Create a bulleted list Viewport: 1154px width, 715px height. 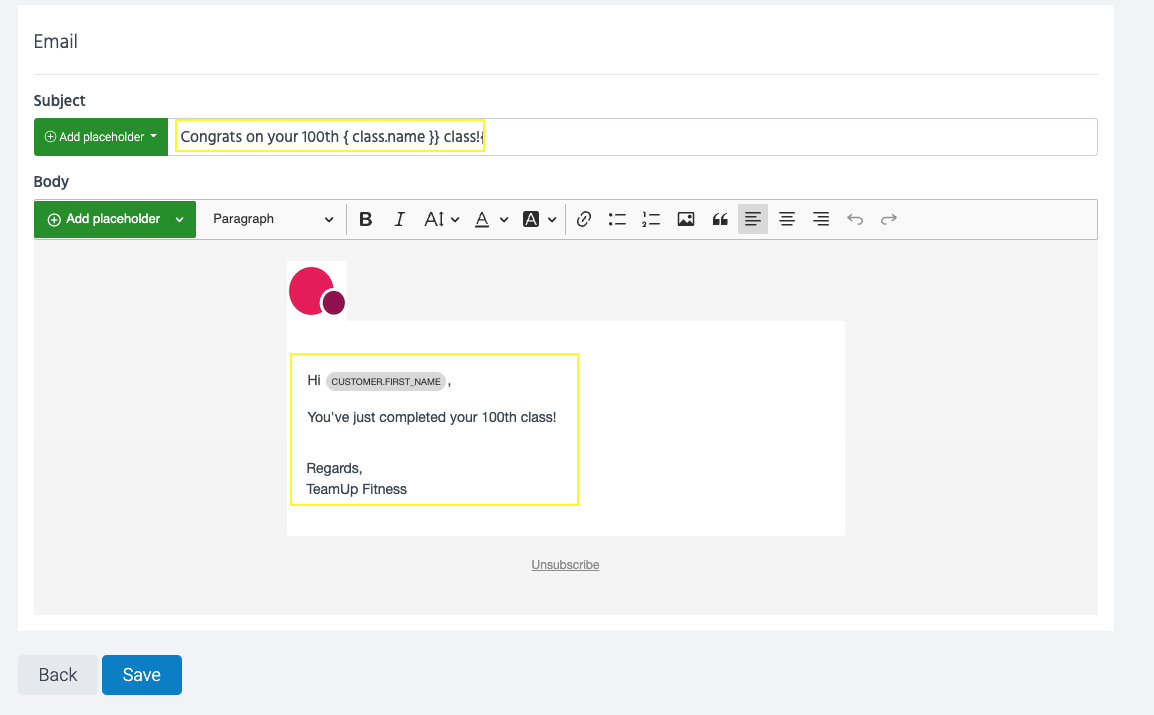[x=617, y=219]
